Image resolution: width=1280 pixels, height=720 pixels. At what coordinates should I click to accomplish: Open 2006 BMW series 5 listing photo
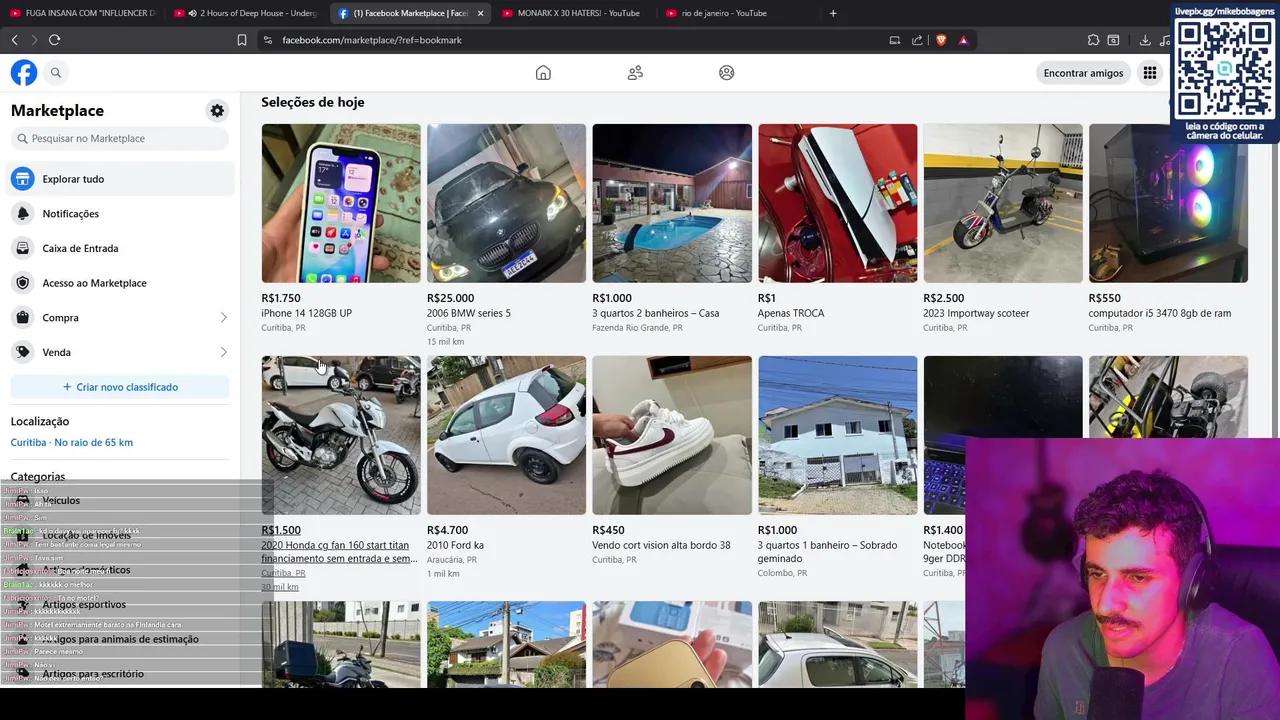506,203
